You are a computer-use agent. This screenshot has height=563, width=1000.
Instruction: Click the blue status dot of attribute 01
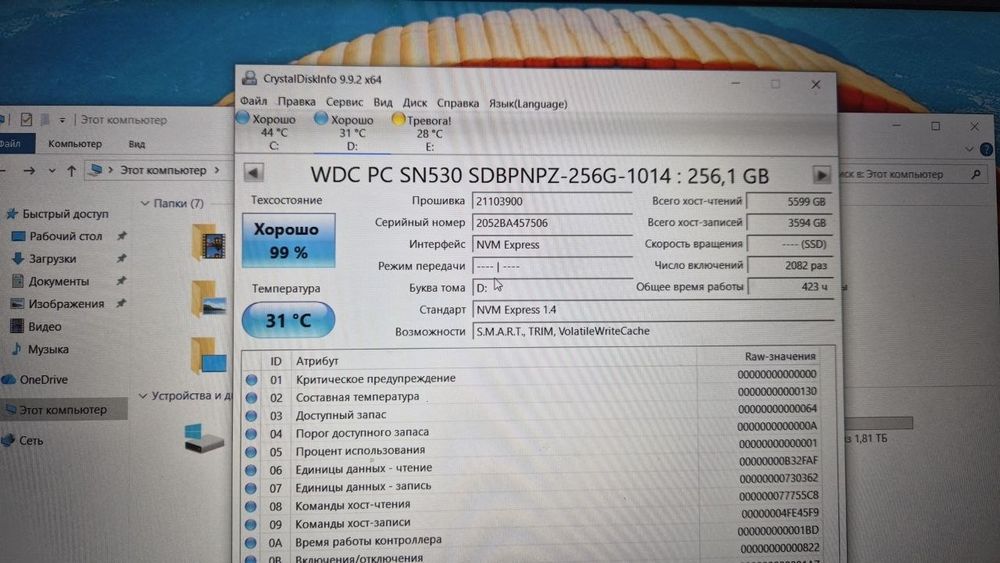click(x=251, y=379)
